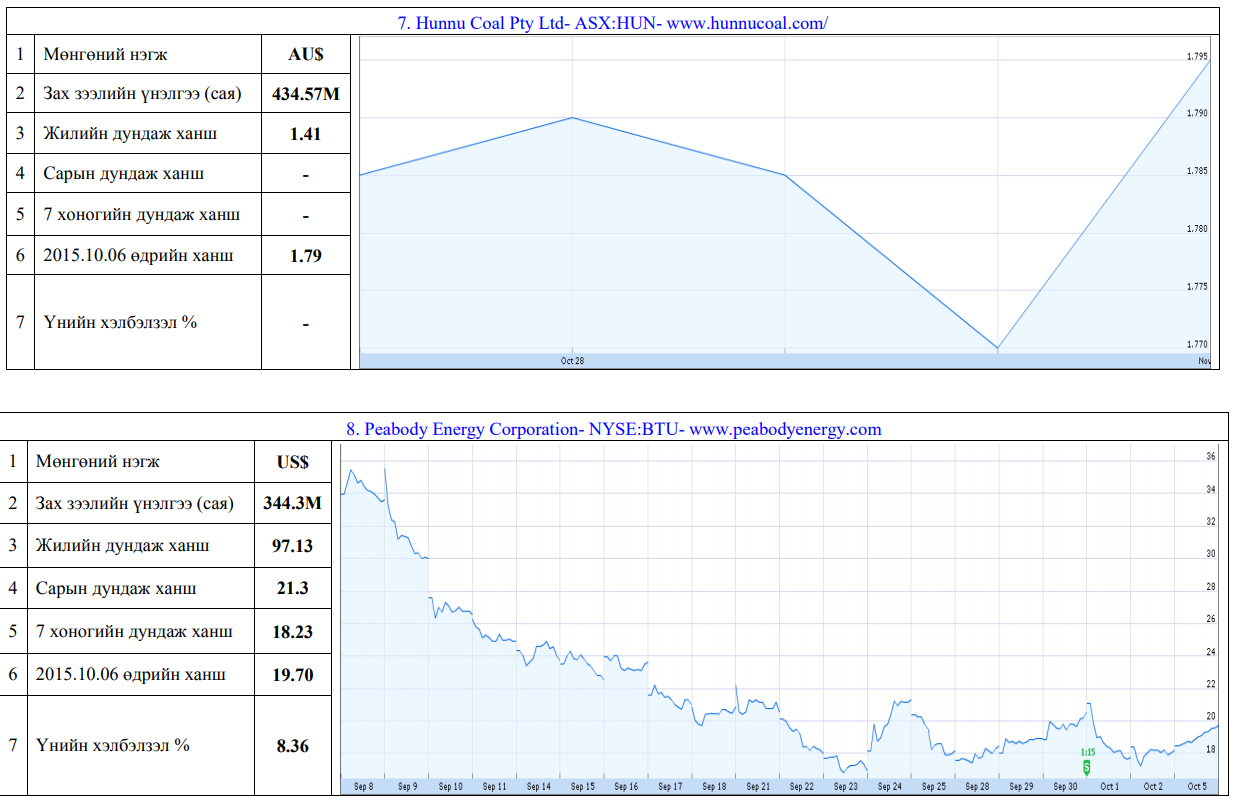1235x803 pixels.
Task: Select the 18.23 seven-day average cell
Action: click(x=292, y=631)
